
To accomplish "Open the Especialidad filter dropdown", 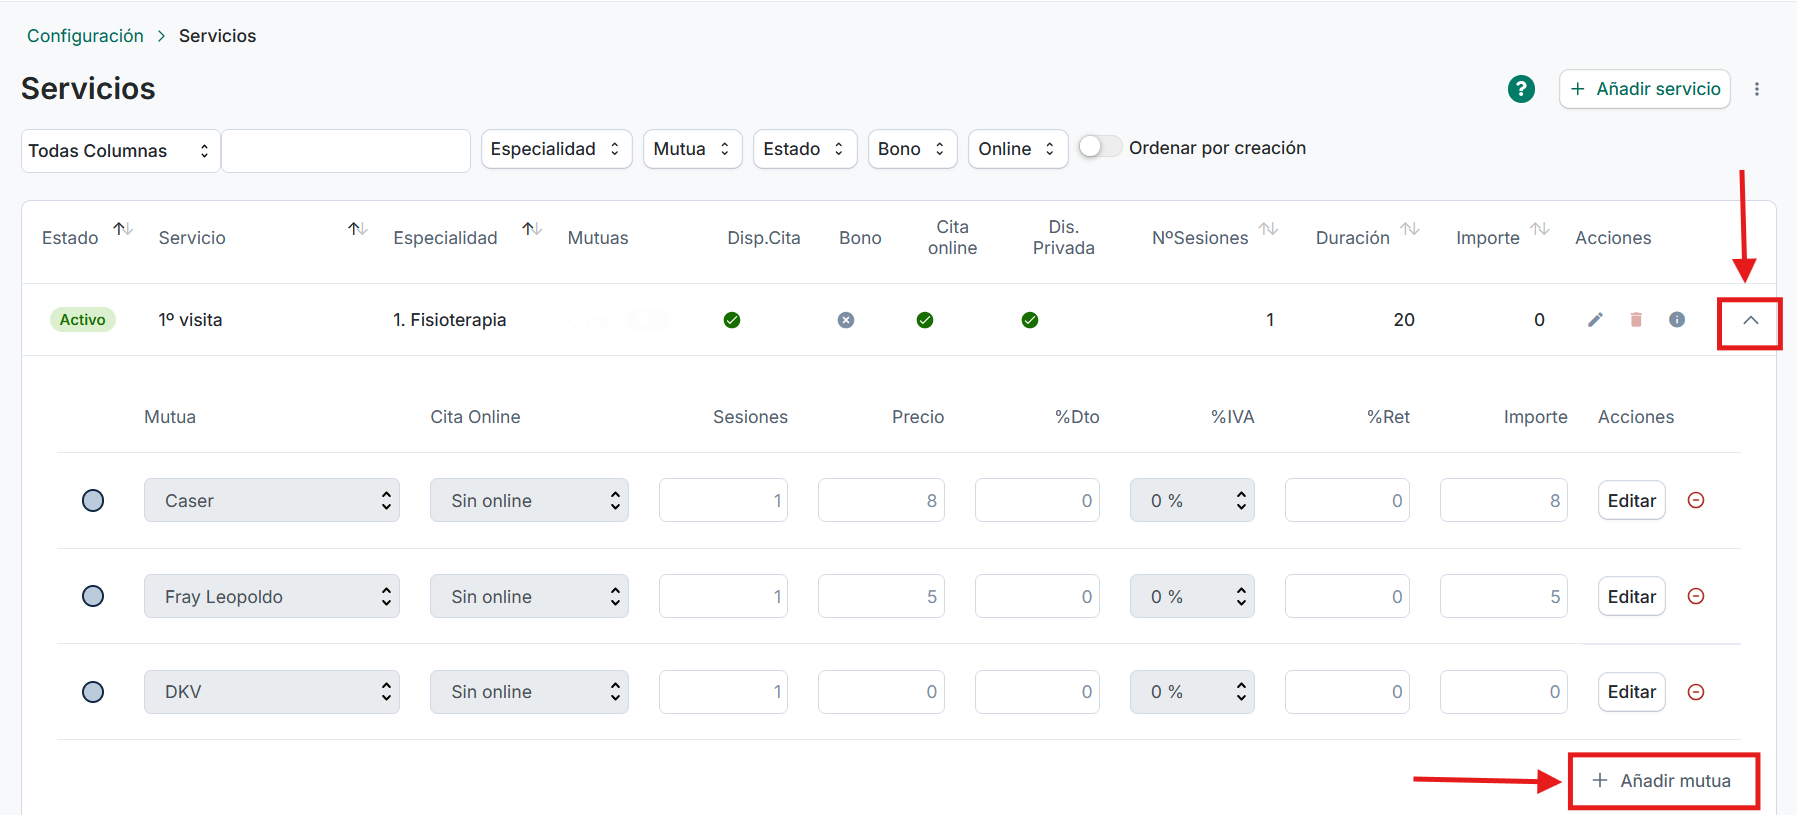I will (x=556, y=149).
